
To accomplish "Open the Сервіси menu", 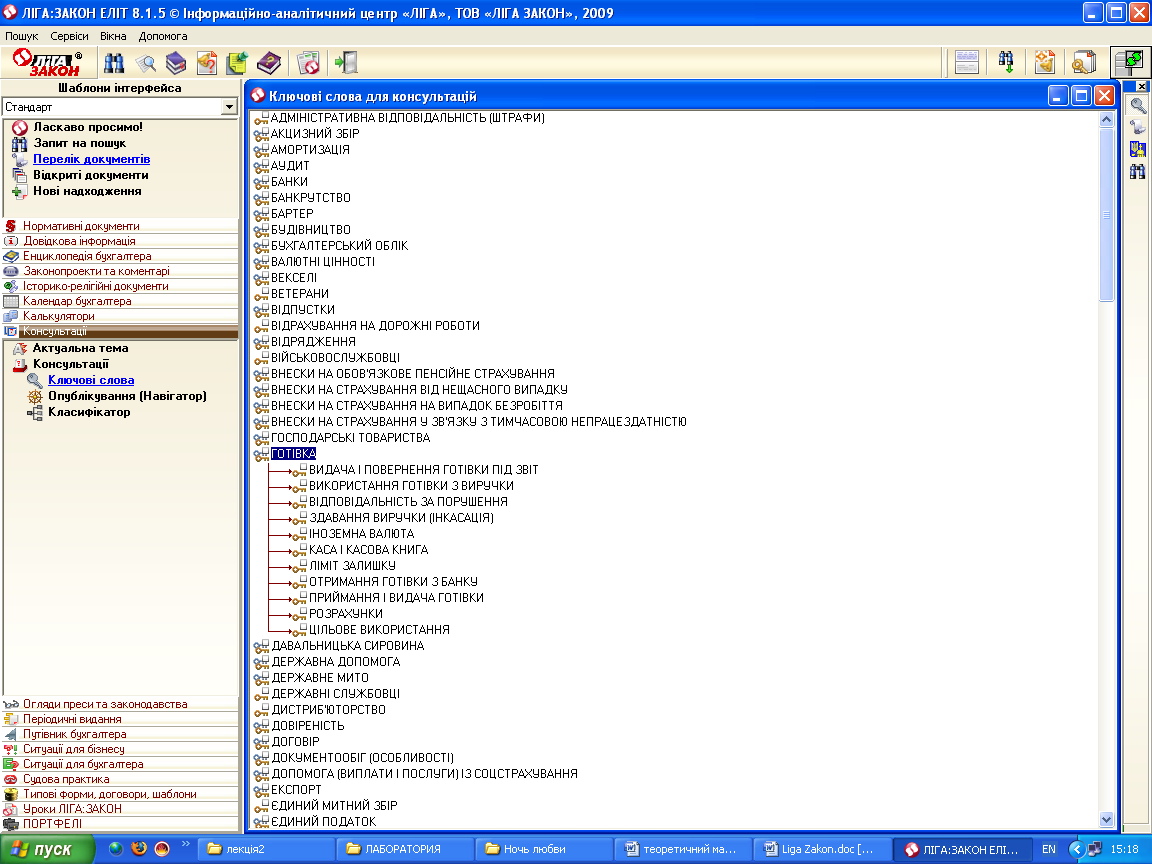I will click(69, 36).
